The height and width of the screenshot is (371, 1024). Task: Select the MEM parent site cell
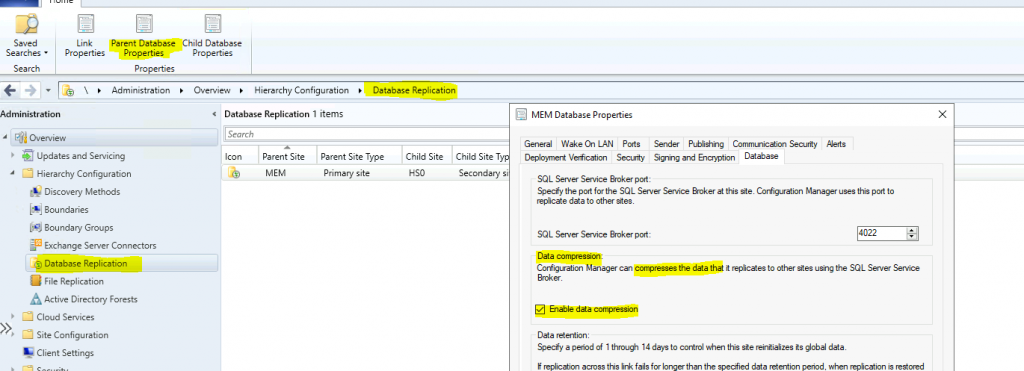276,174
